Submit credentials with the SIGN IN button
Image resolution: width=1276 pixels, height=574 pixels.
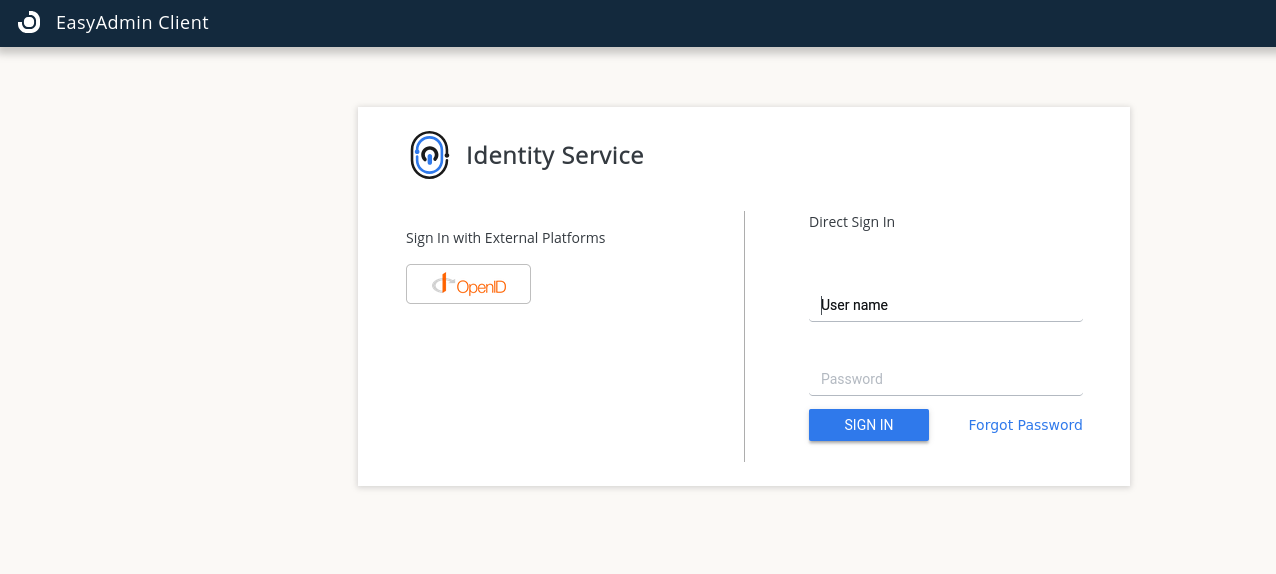[869, 425]
